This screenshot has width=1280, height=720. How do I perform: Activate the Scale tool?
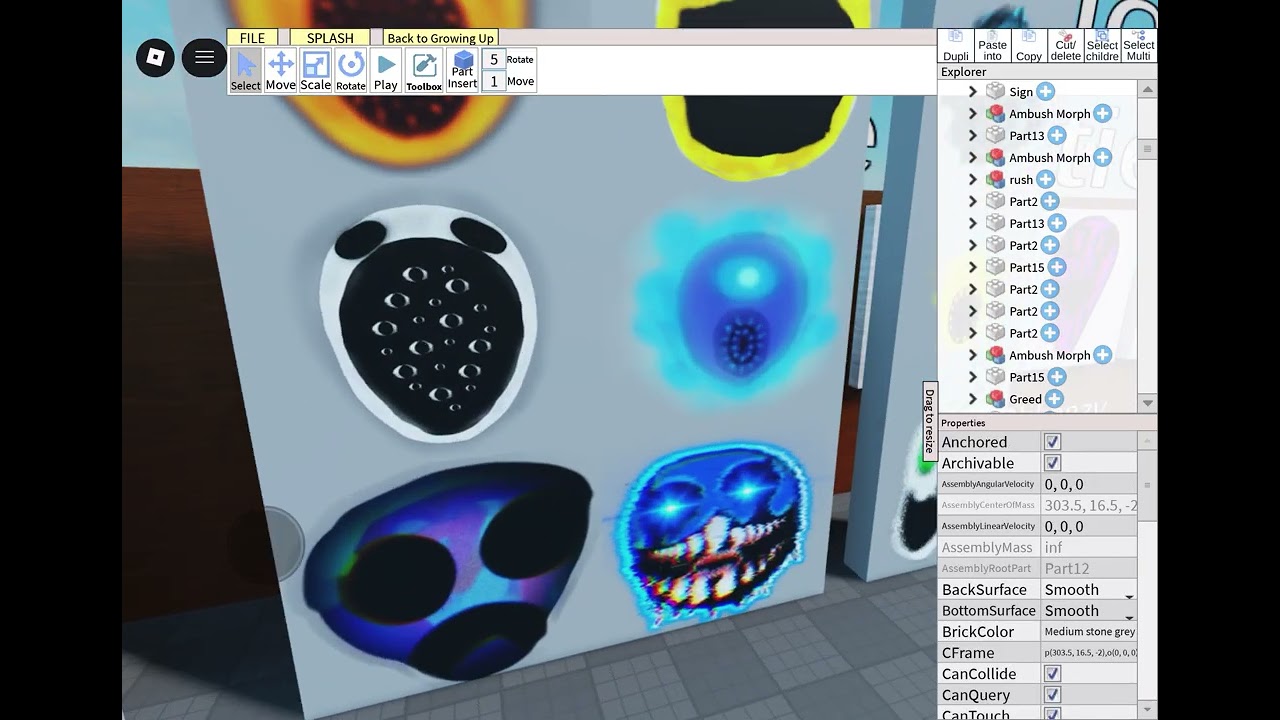pyautogui.click(x=316, y=71)
